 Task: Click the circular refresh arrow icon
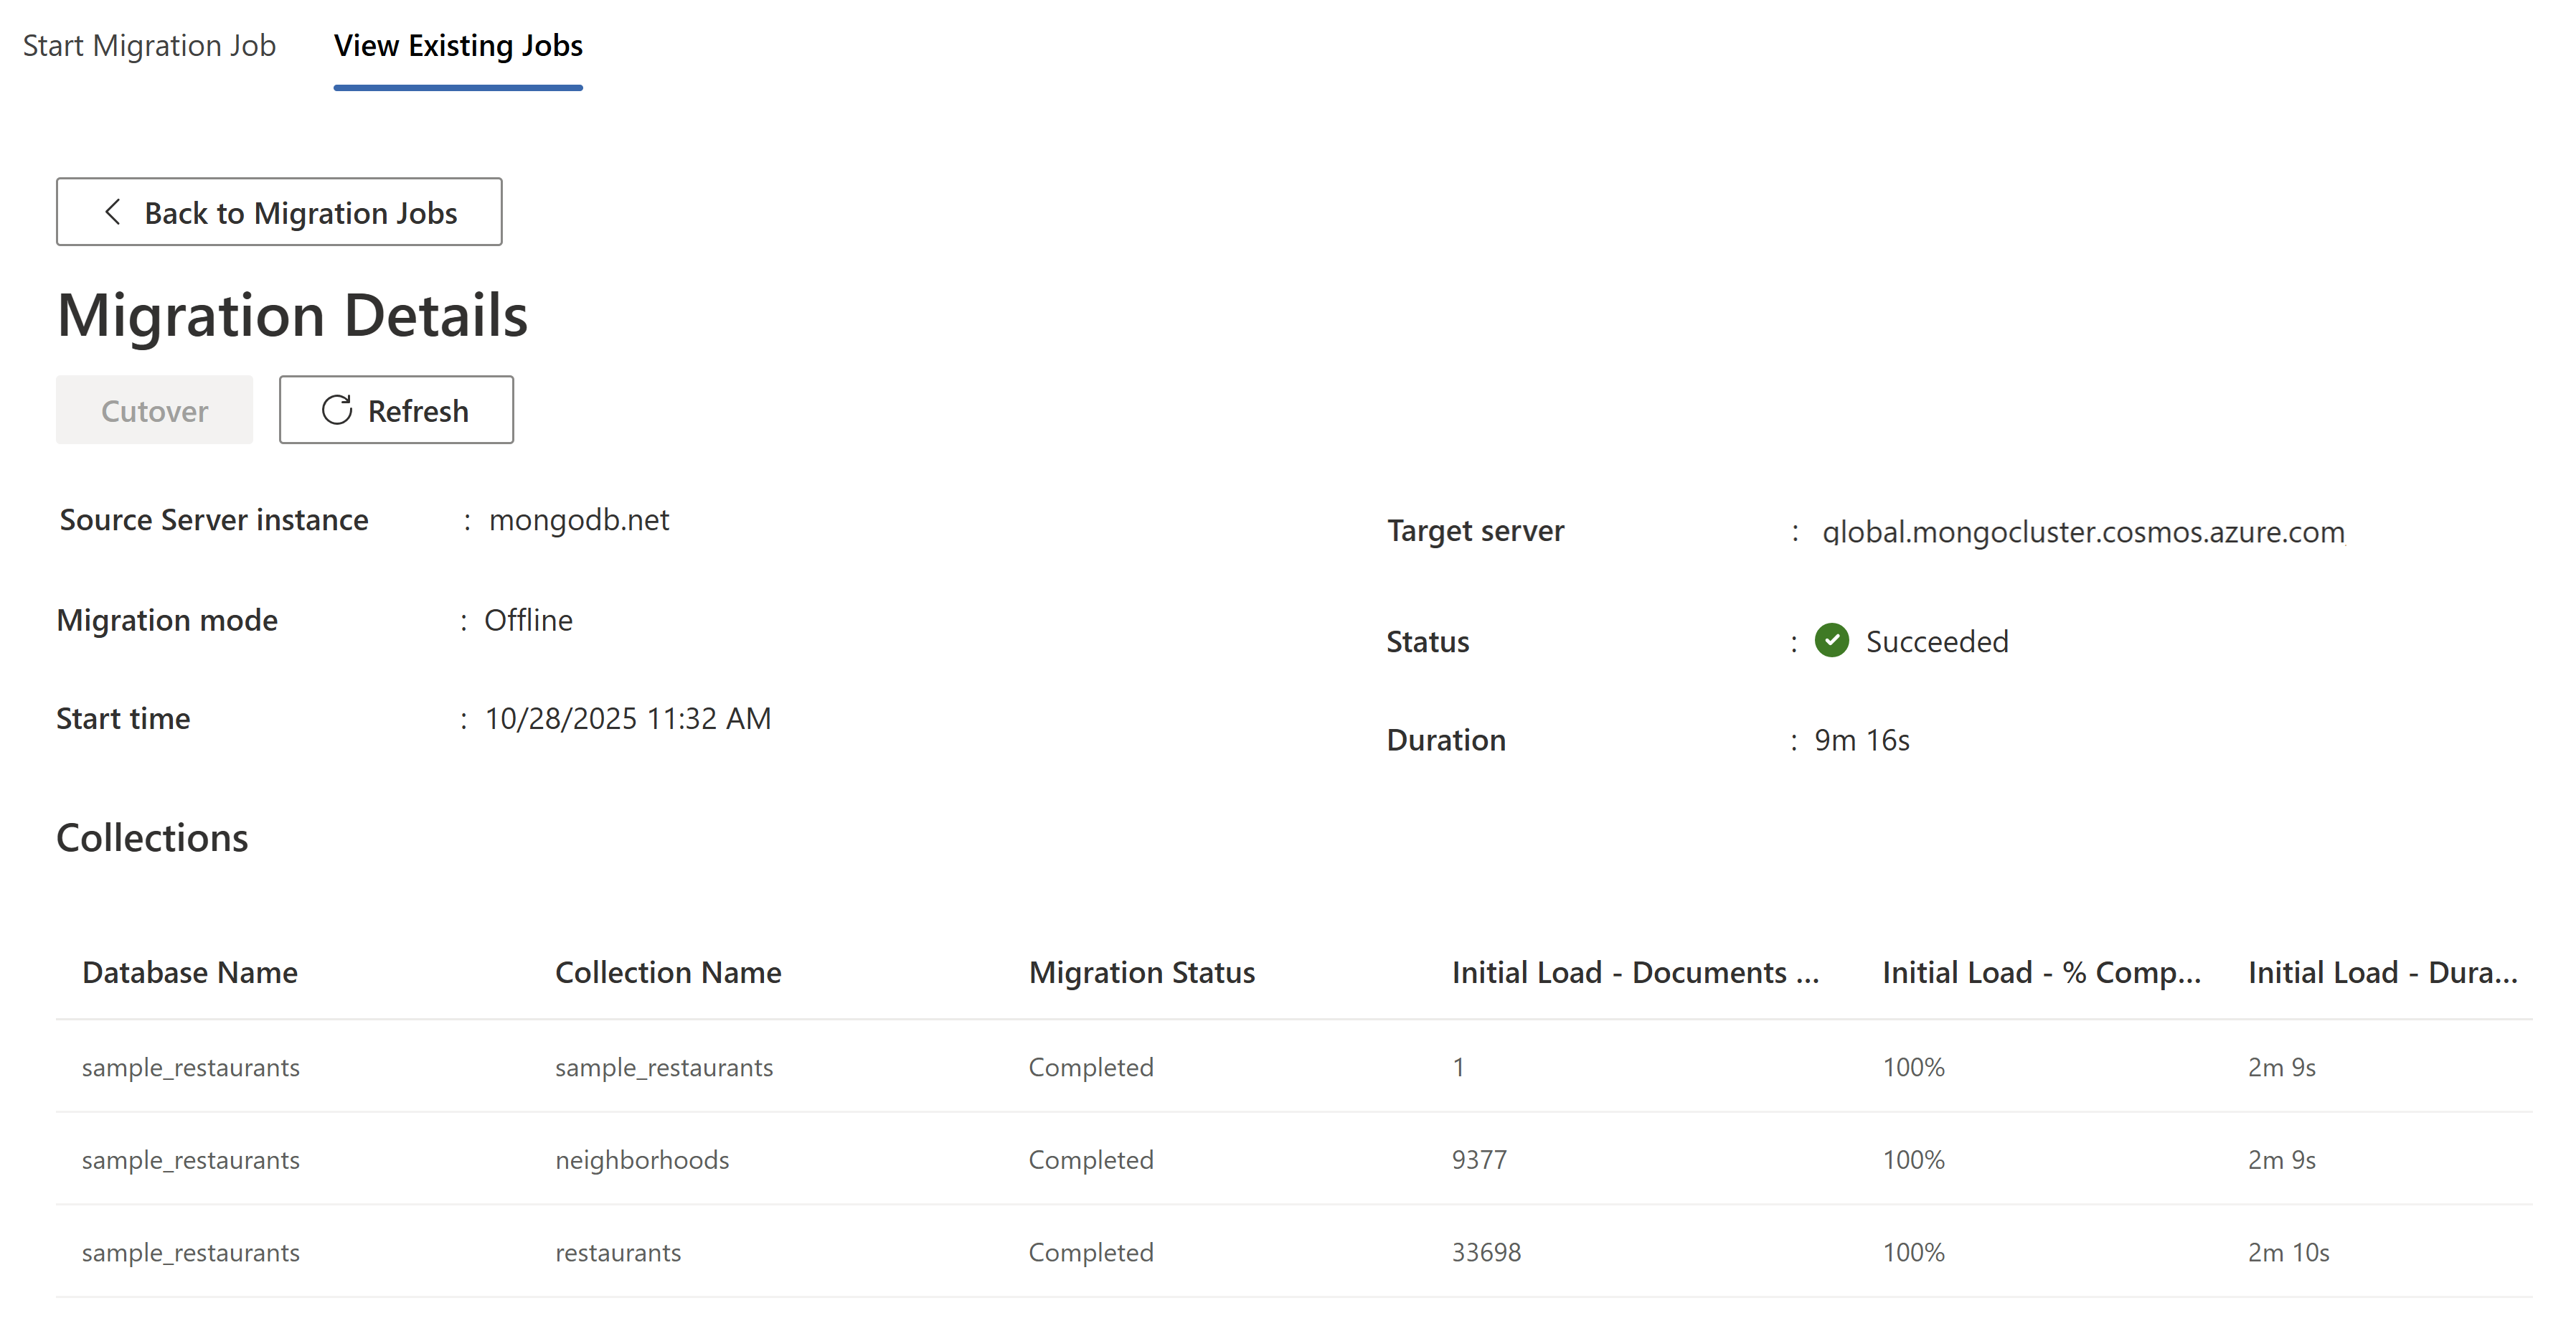[337, 410]
